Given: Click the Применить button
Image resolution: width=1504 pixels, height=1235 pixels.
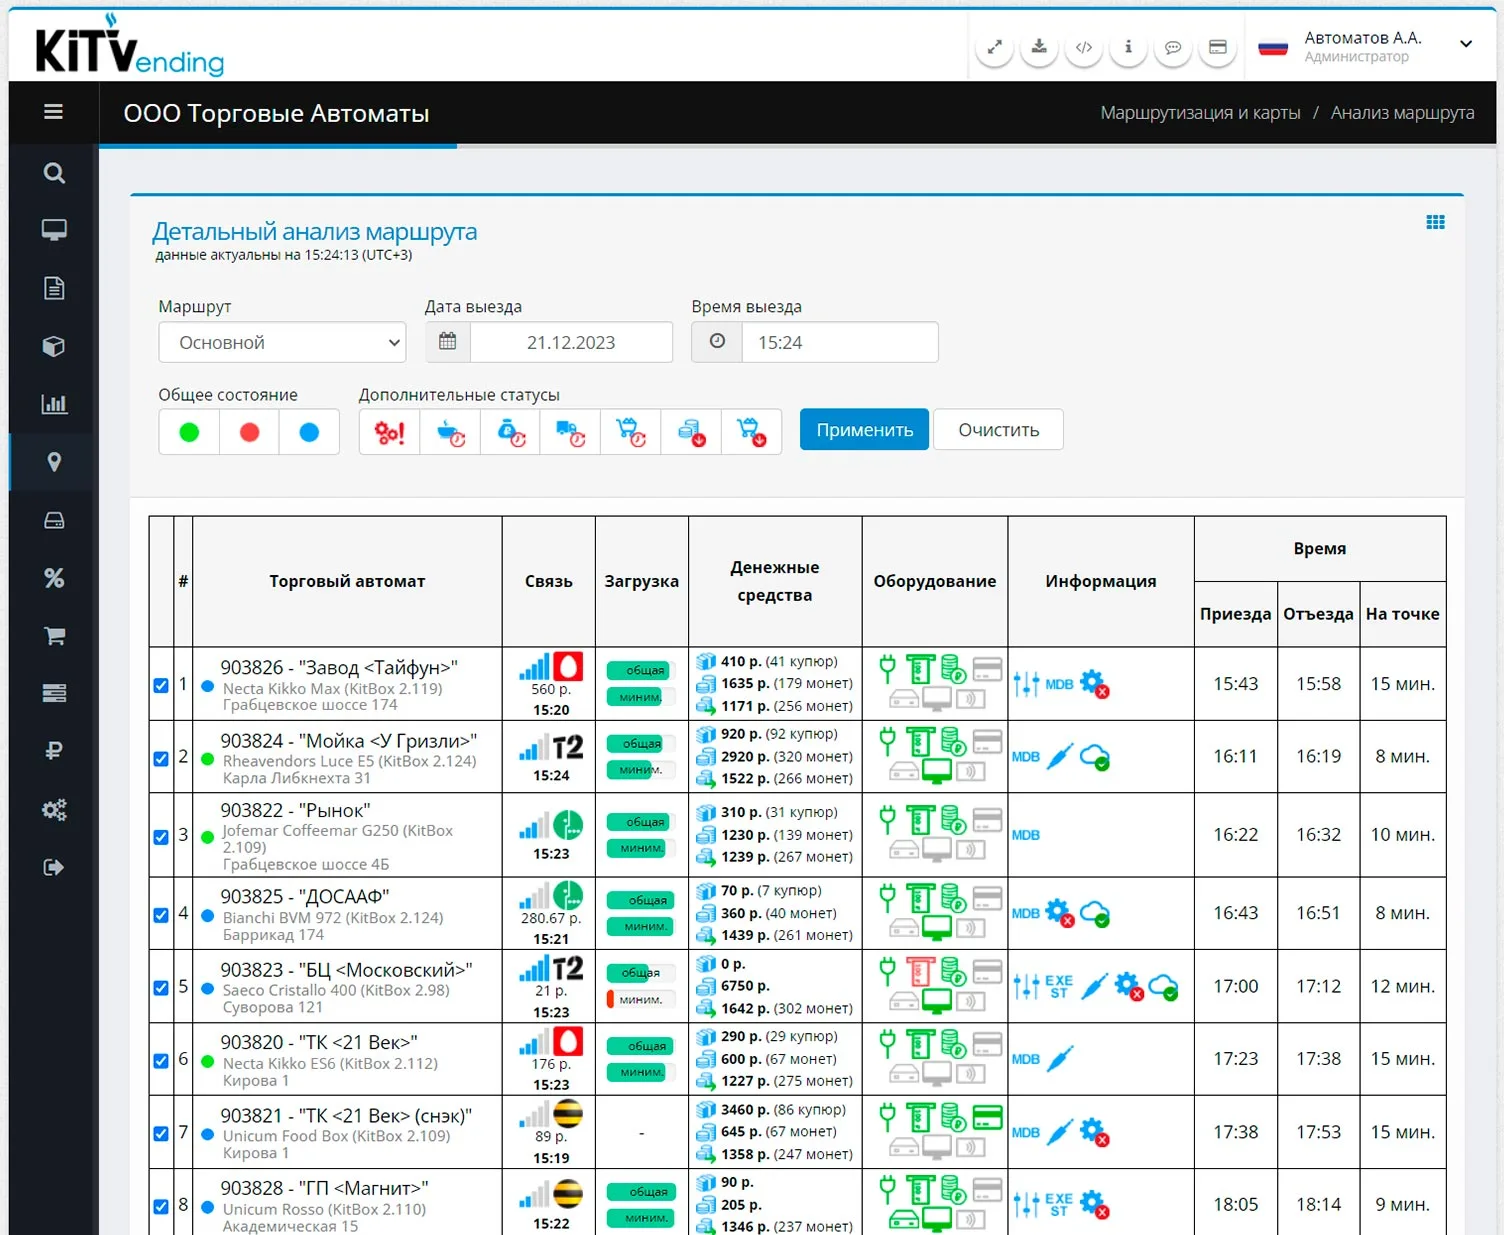Looking at the screenshot, I should click(864, 430).
